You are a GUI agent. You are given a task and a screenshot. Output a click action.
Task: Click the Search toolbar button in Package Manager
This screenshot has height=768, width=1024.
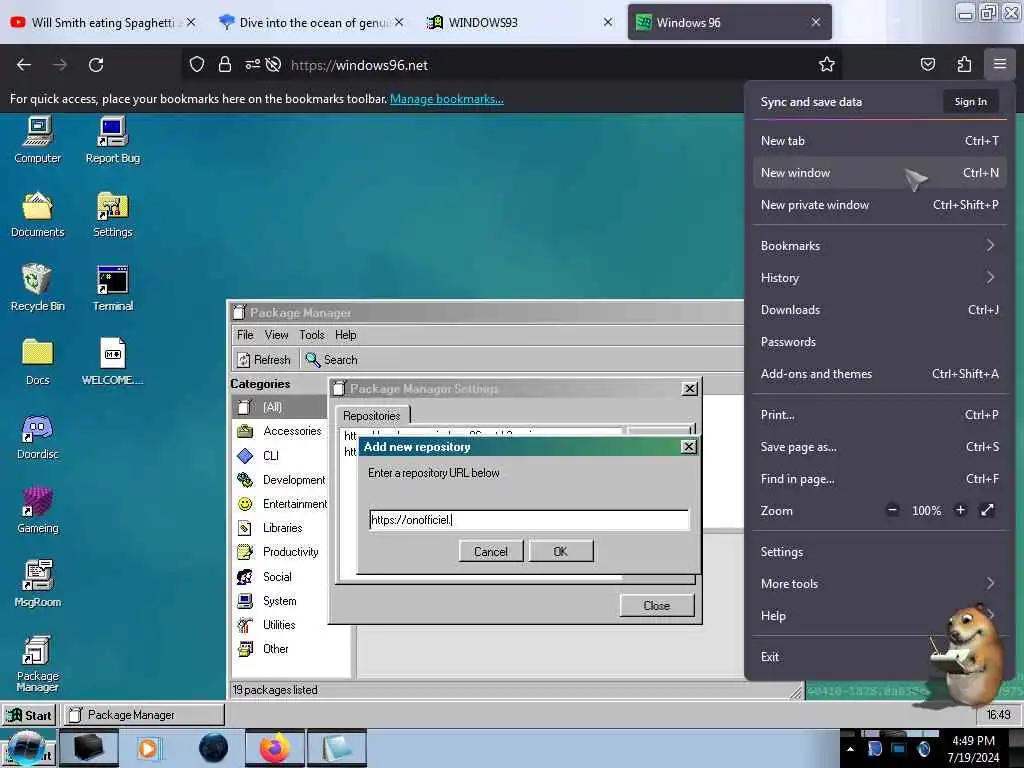(332, 360)
